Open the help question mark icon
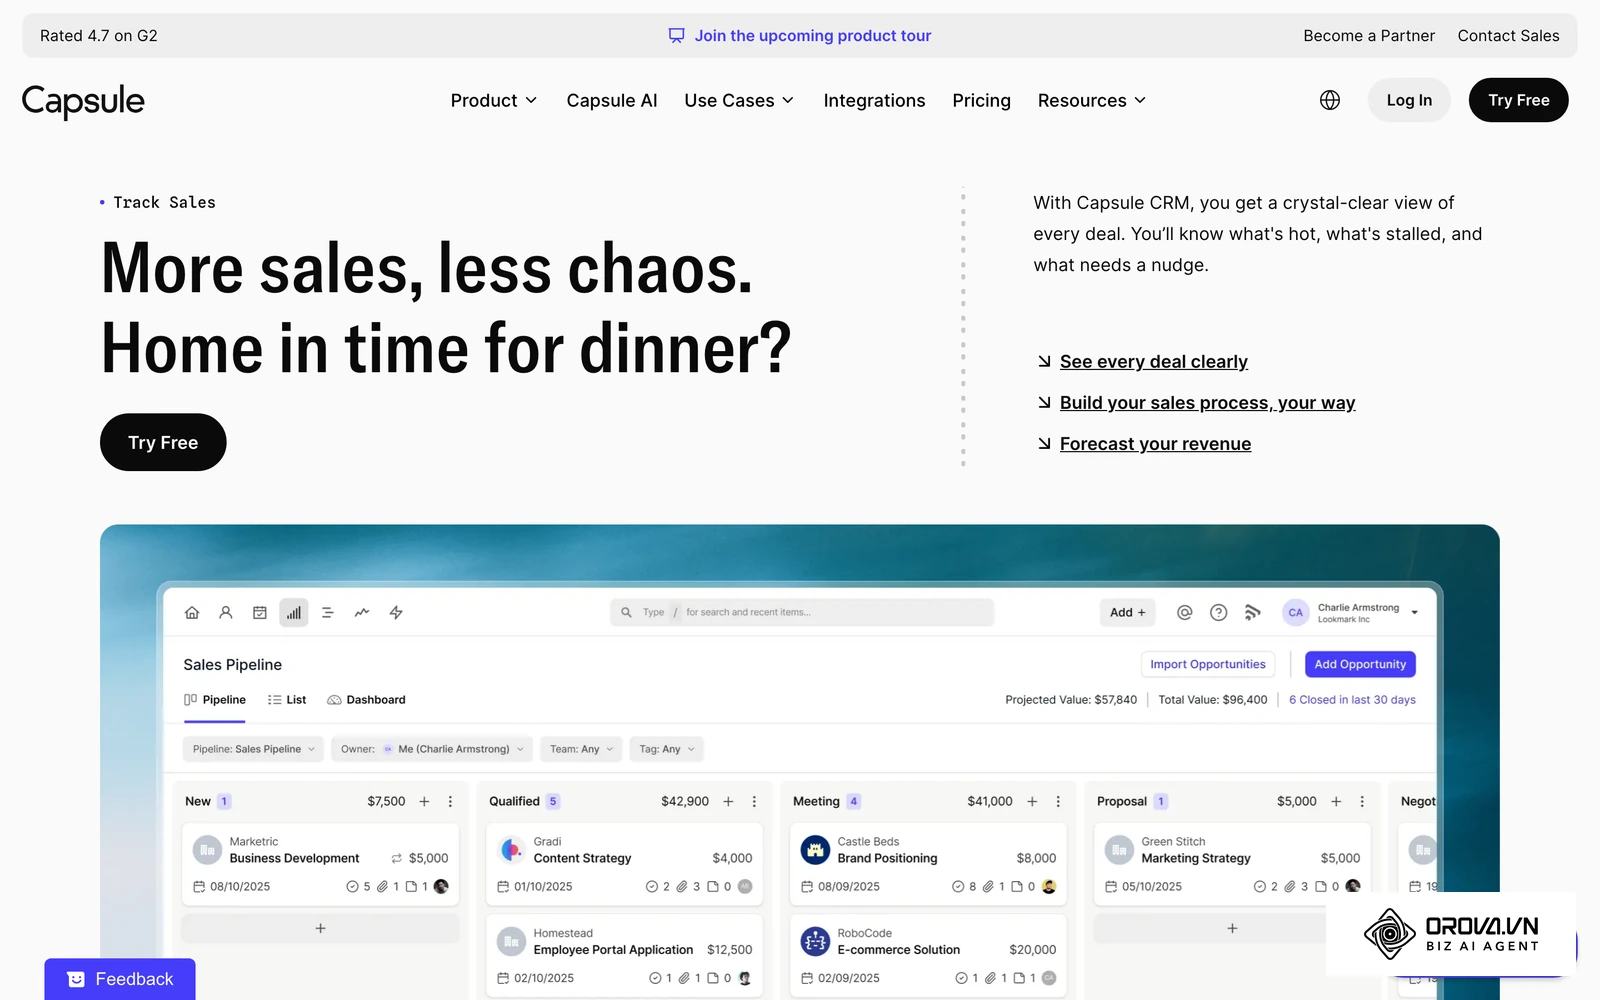Image resolution: width=1600 pixels, height=1000 pixels. [x=1219, y=613]
